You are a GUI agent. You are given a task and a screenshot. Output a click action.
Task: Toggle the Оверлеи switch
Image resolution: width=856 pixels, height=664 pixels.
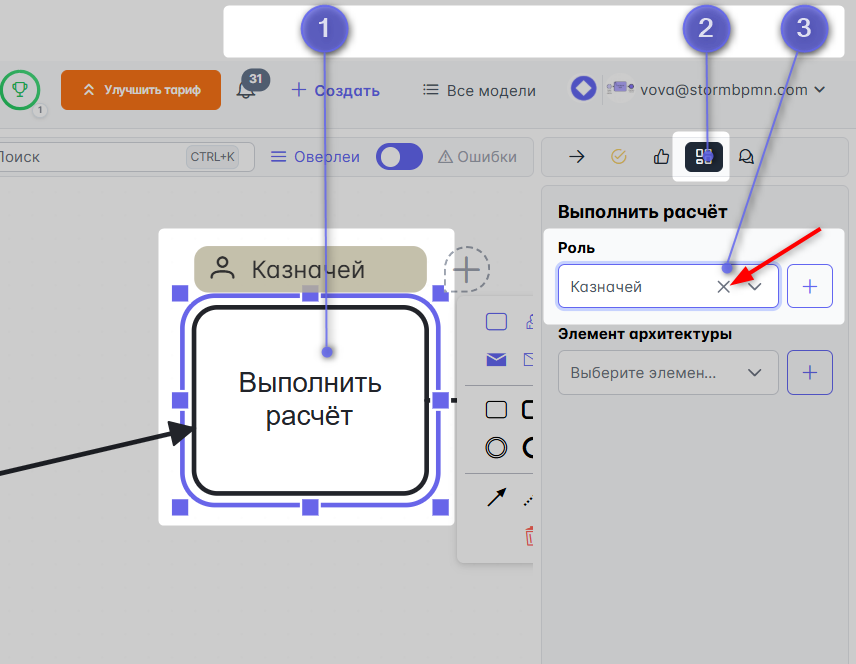[x=399, y=157]
